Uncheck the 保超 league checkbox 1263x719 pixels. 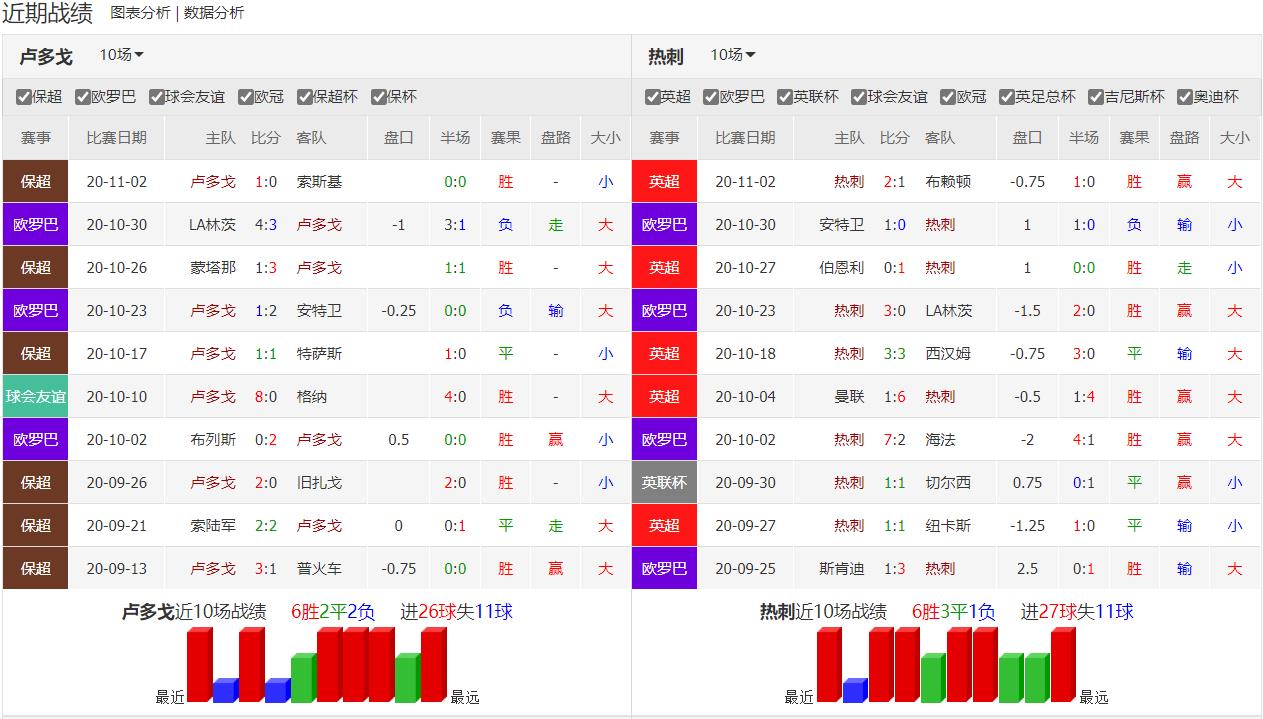pos(24,97)
